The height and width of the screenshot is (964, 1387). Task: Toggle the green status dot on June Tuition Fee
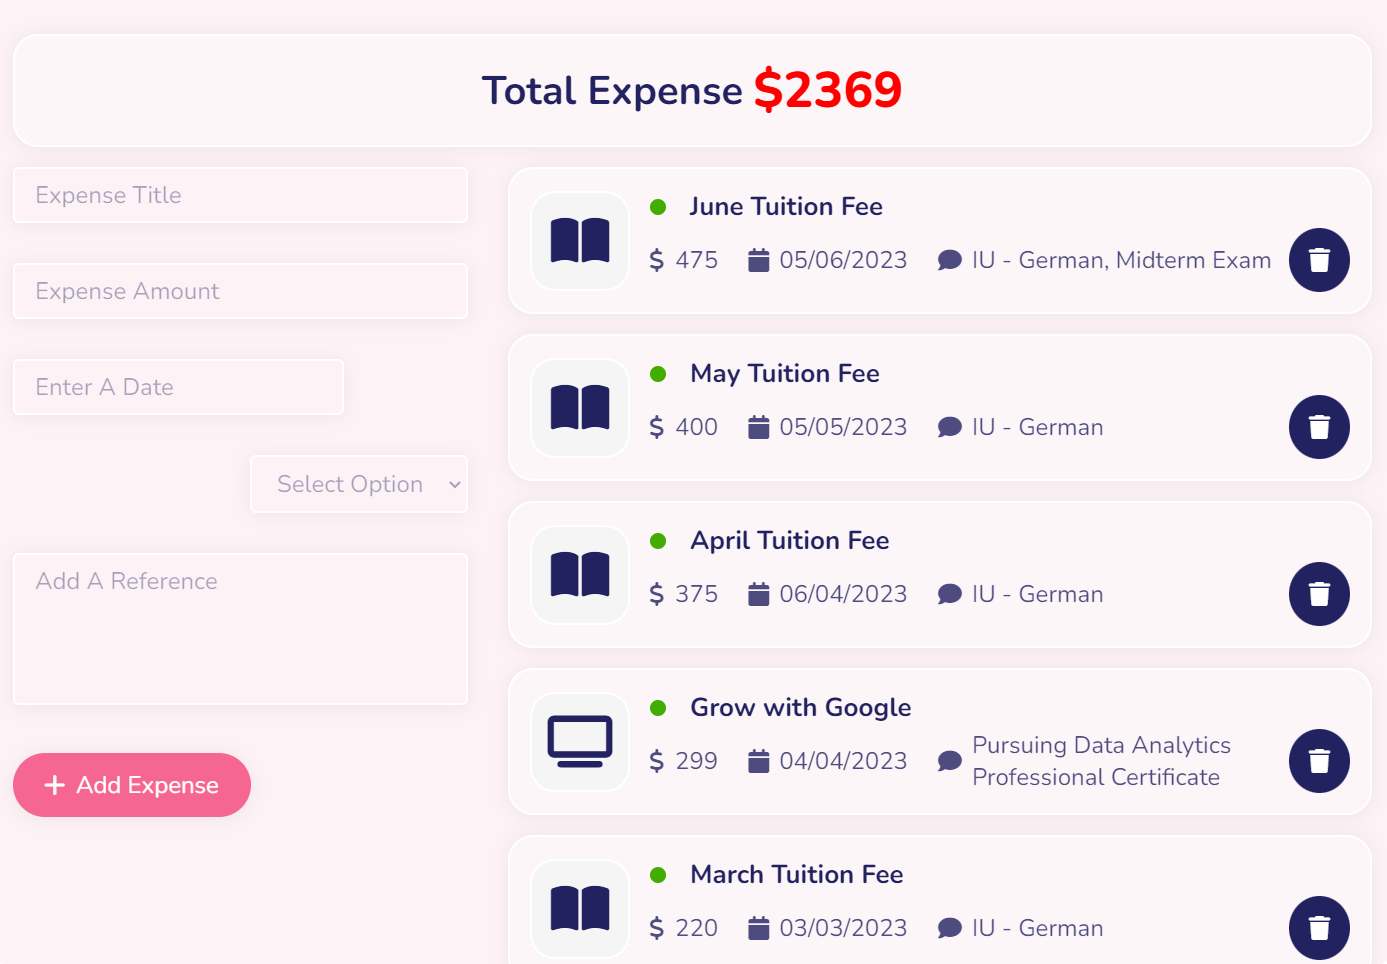tap(658, 206)
